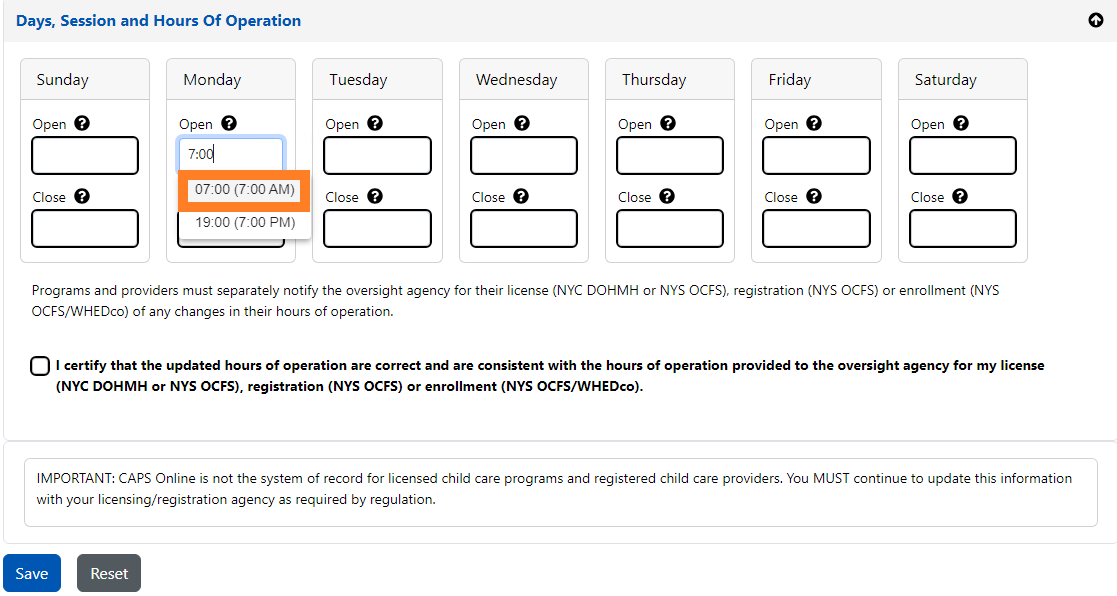Click help icon next to Monday Open
1117x596 pixels.
(x=229, y=124)
